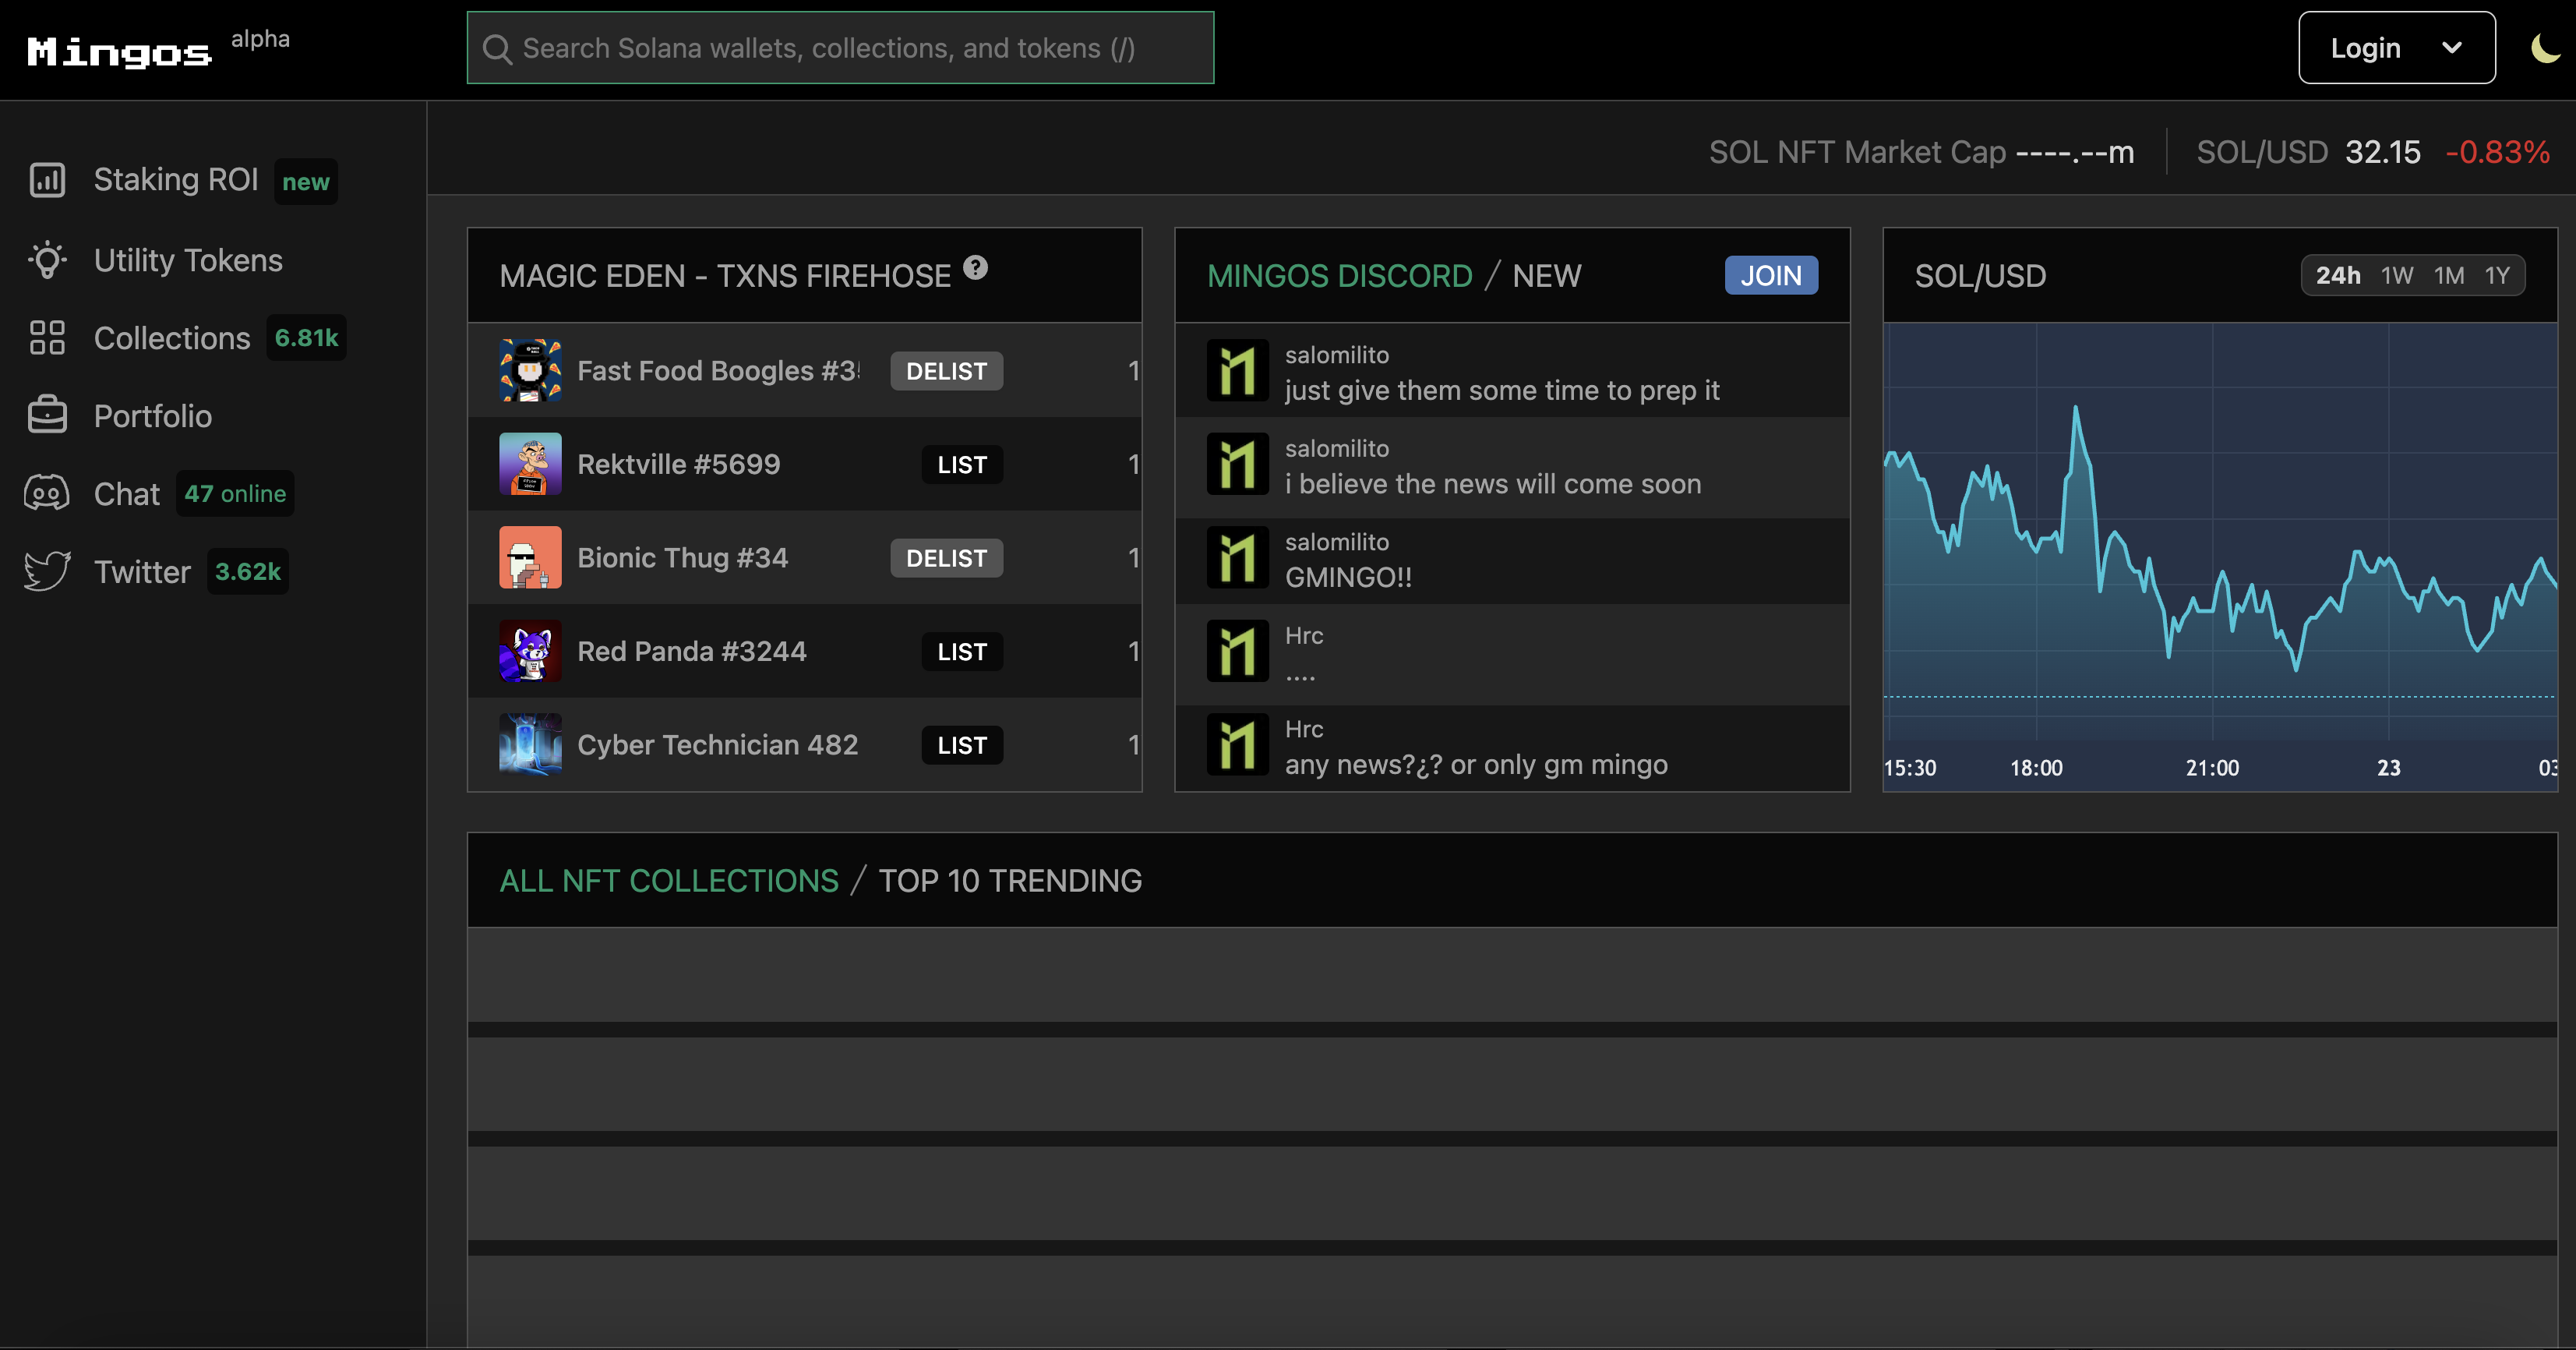Click the Utility Tokens lightbulb icon
Viewport: 2576px width, 1350px height.
[47, 260]
